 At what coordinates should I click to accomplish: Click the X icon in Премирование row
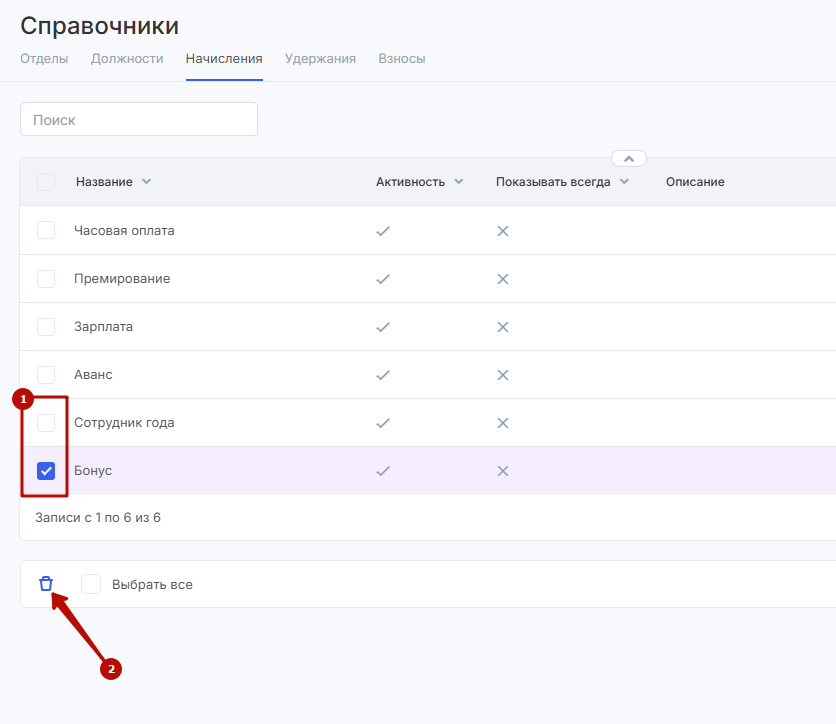tap(503, 279)
